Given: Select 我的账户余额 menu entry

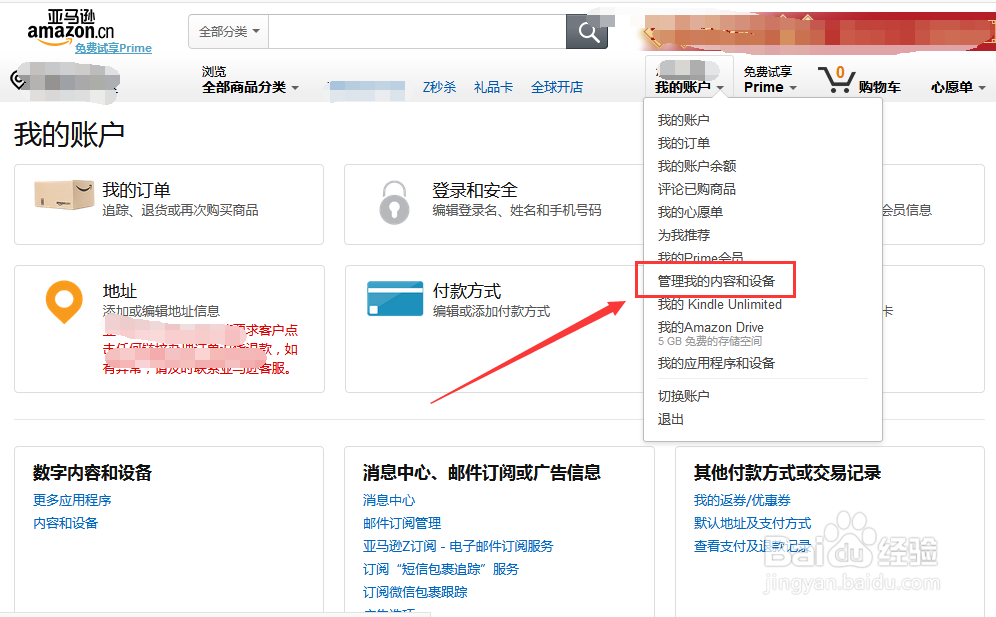Looking at the screenshot, I should [697, 166].
